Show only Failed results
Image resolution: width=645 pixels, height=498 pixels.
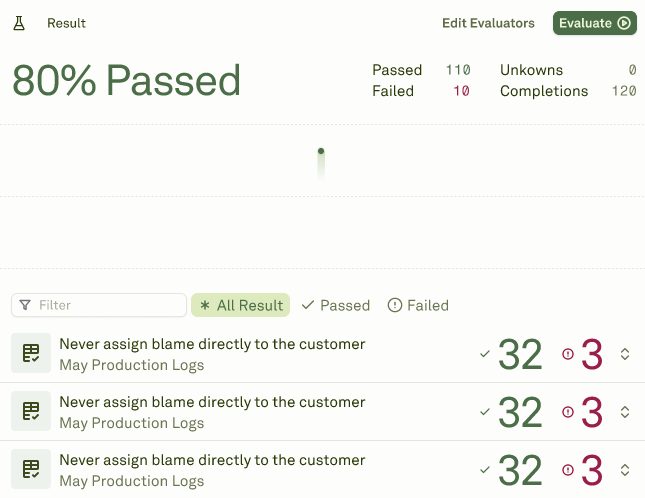tap(418, 305)
